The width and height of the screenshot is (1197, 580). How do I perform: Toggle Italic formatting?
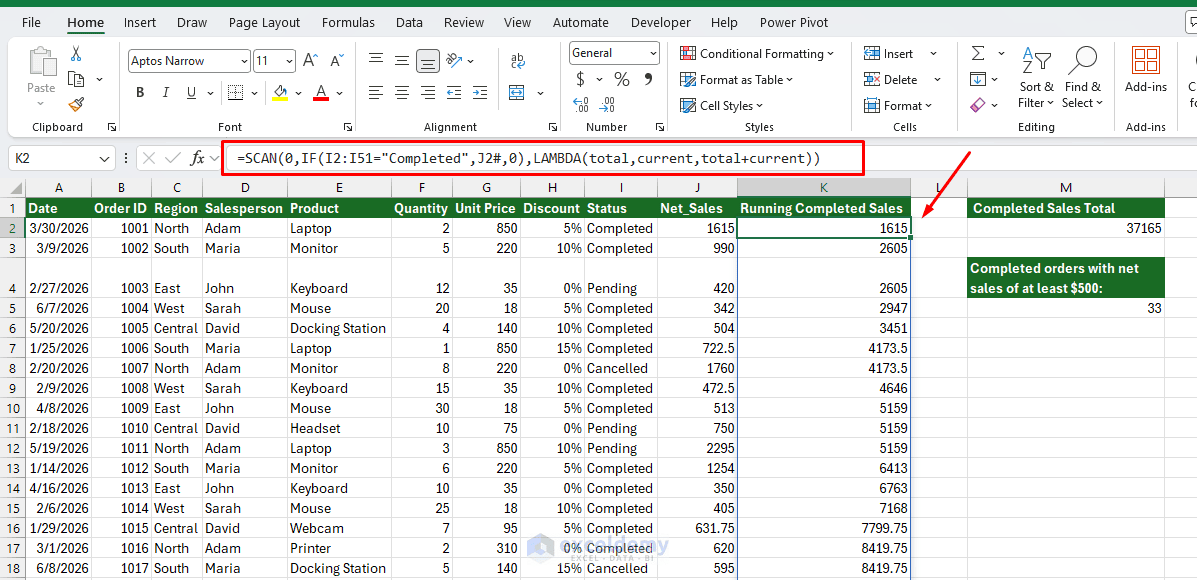(166, 92)
